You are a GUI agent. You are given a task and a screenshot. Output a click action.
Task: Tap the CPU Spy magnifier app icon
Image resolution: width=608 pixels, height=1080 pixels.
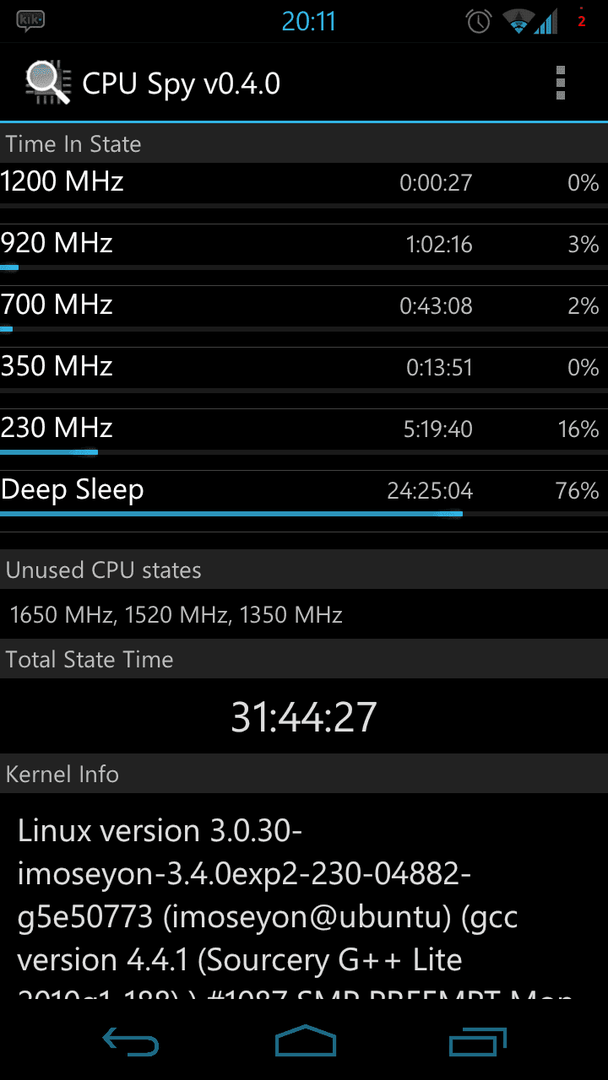[x=48, y=83]
